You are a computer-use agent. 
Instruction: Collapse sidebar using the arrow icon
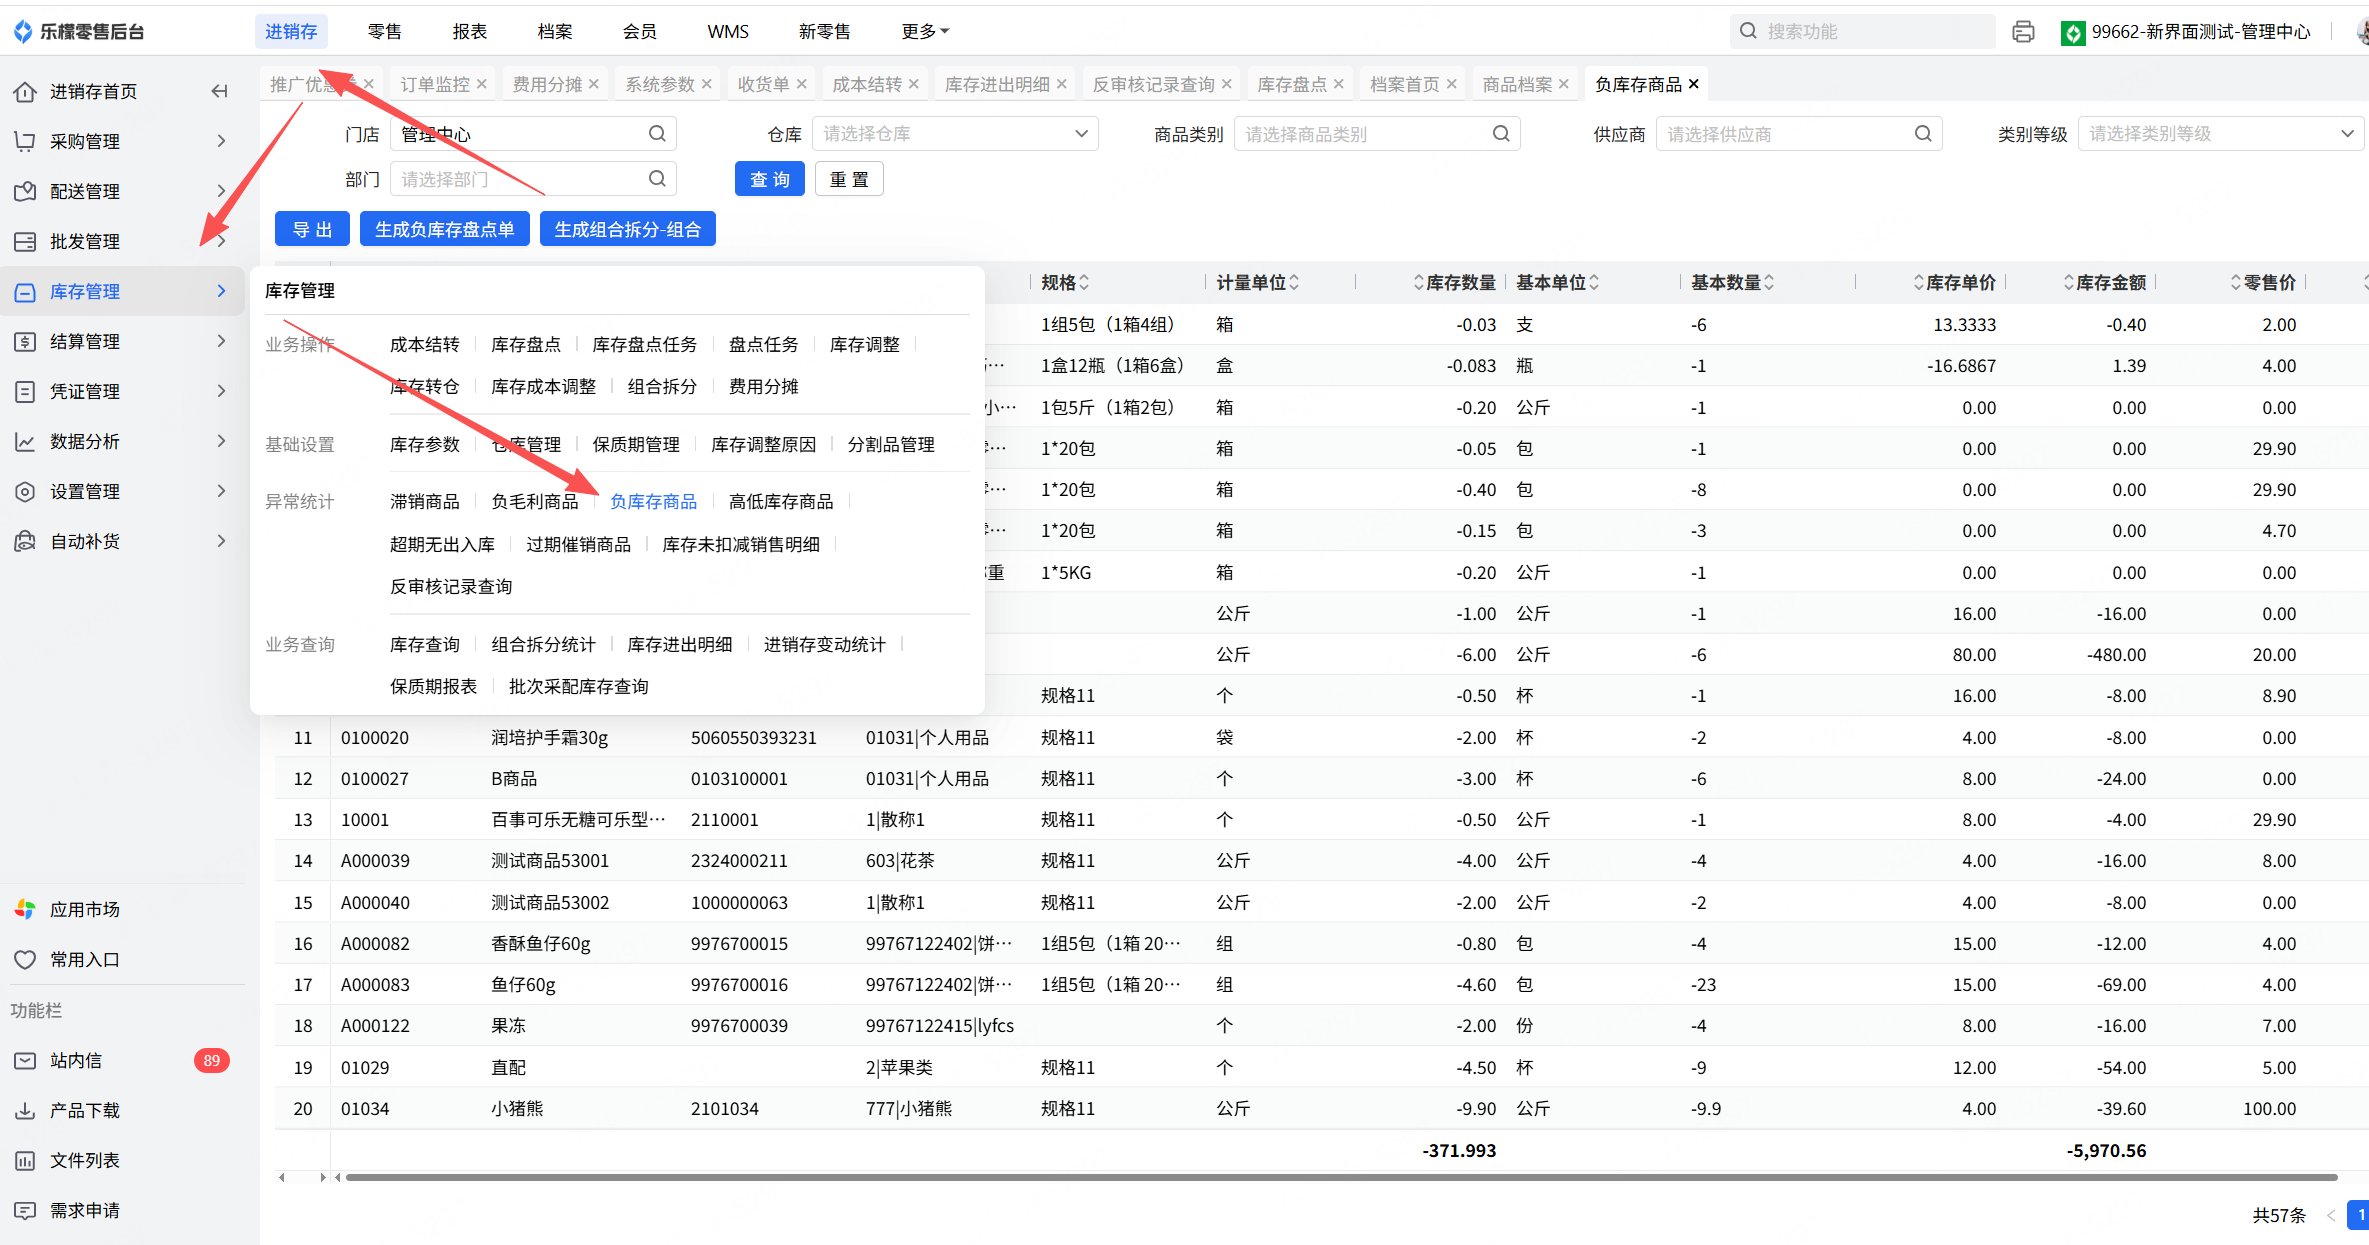point(219,91)
